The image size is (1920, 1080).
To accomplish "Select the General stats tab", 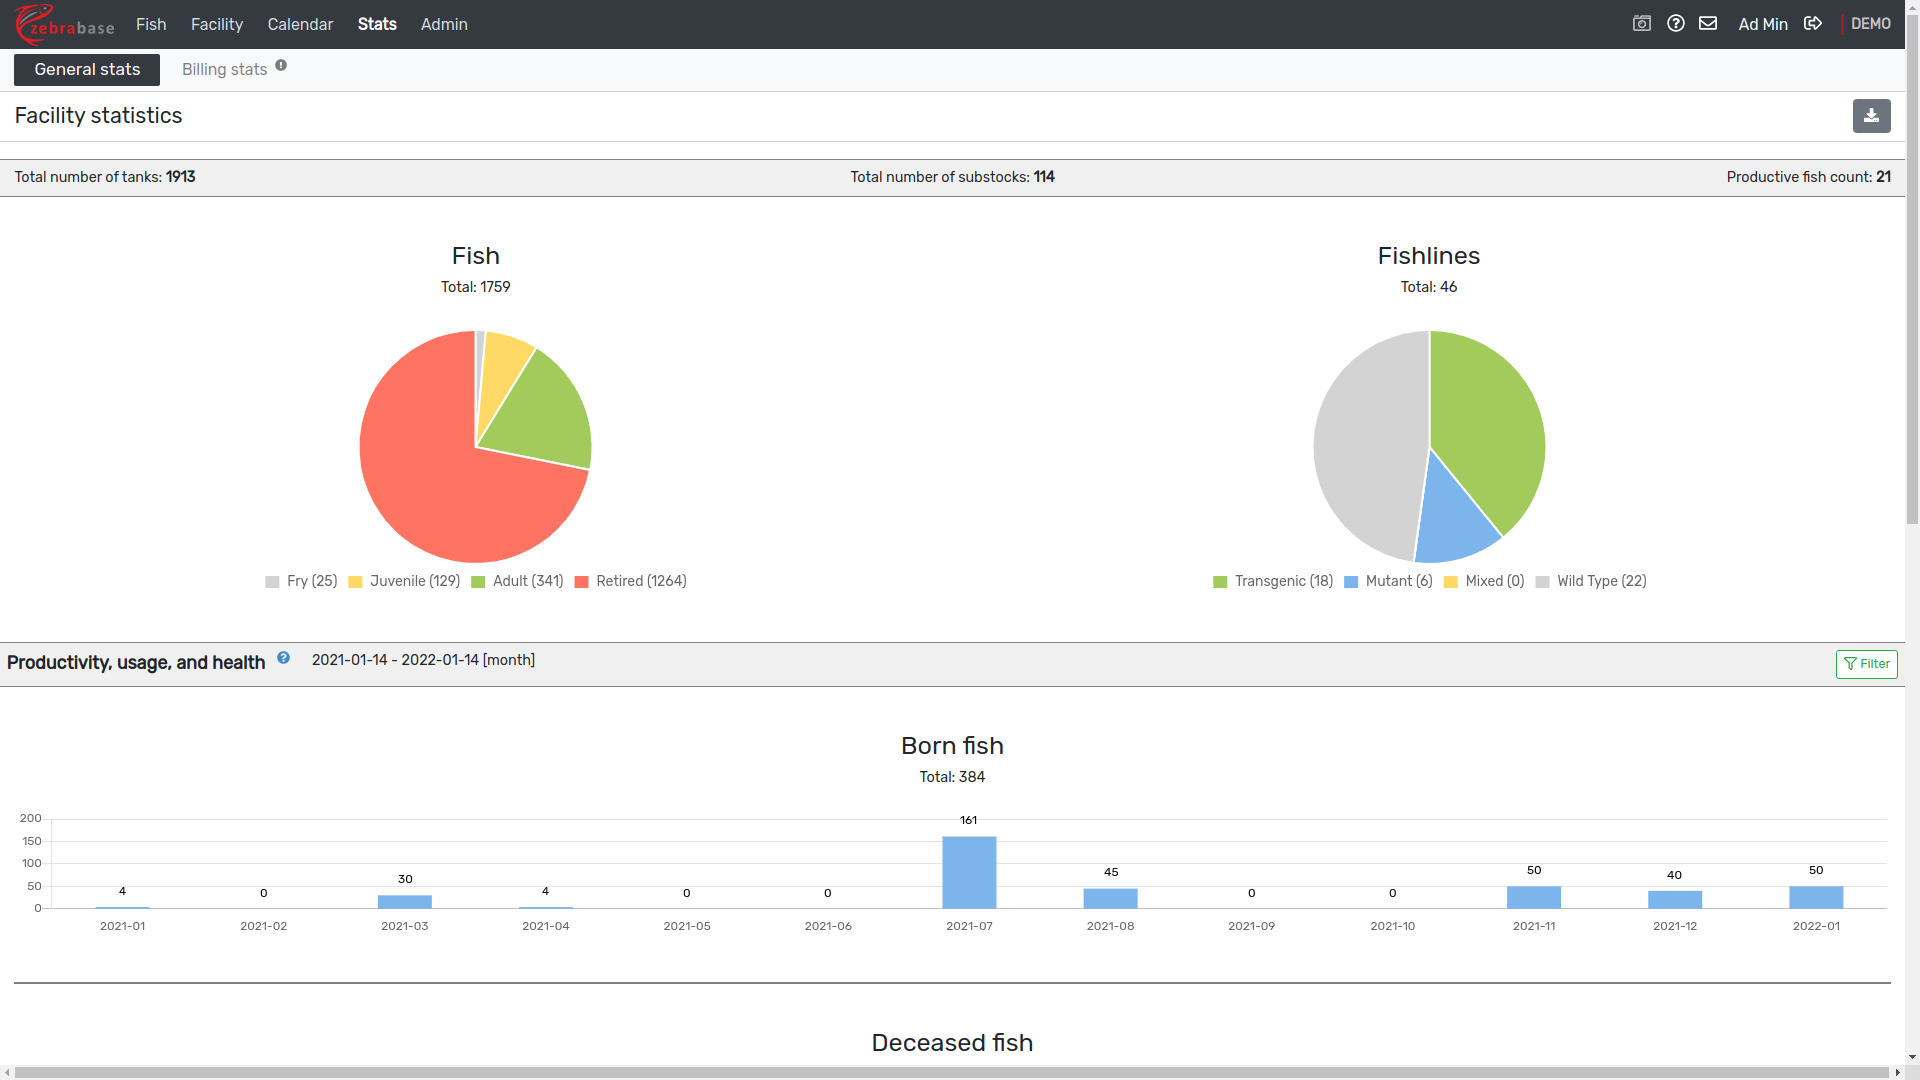I will [x=87, y=70].
